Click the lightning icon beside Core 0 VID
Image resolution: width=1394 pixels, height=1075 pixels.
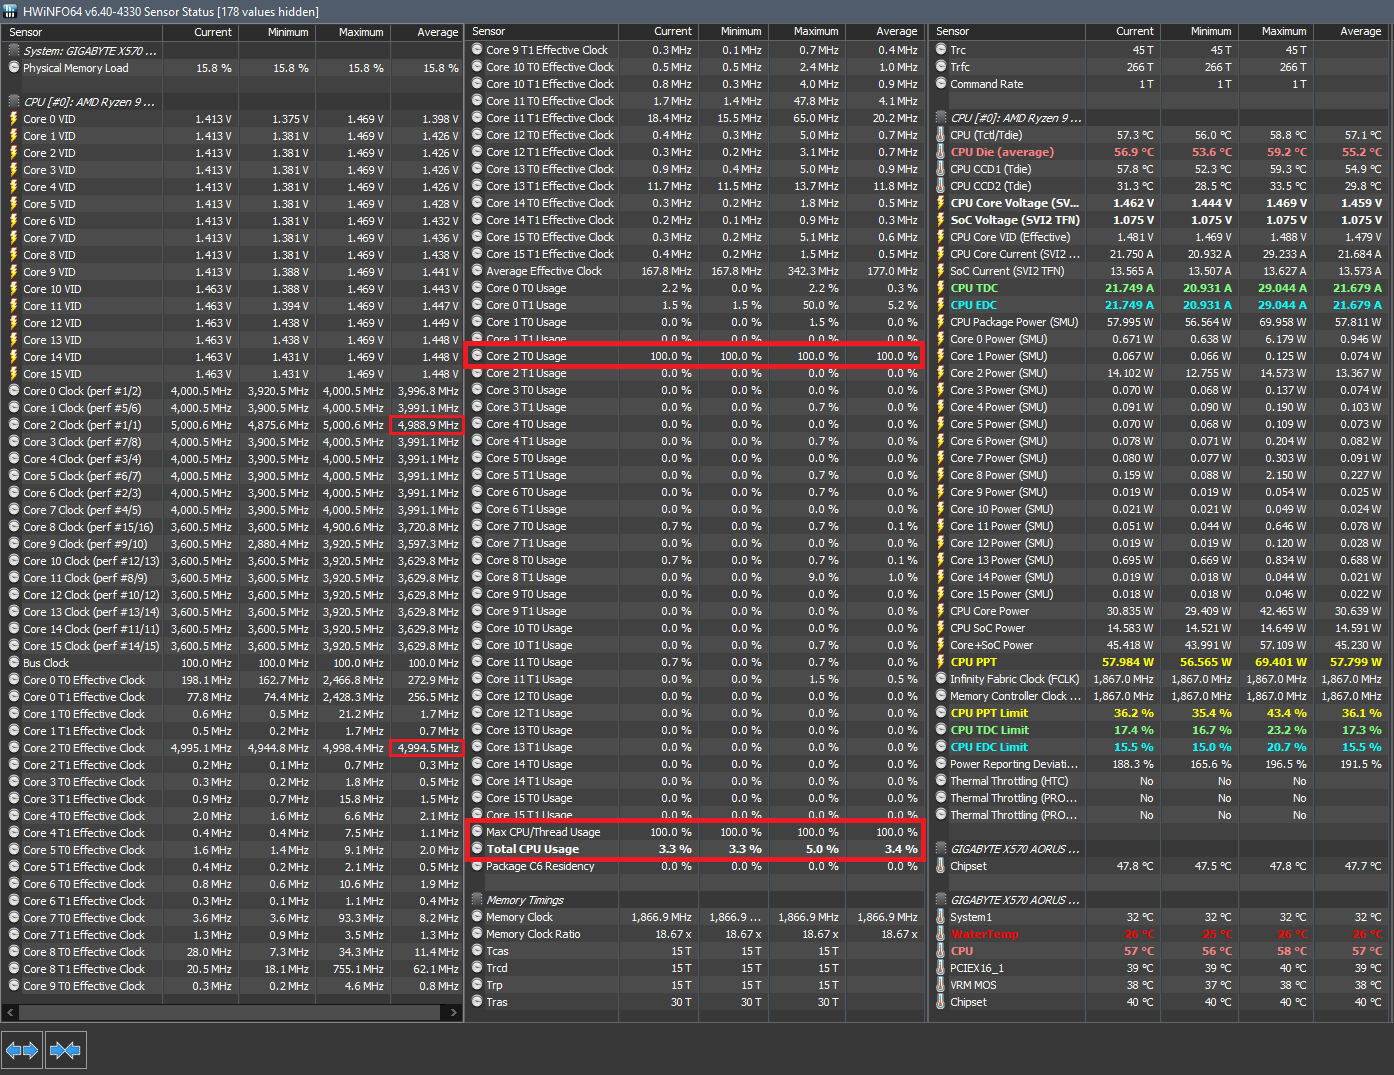(14, 119)
